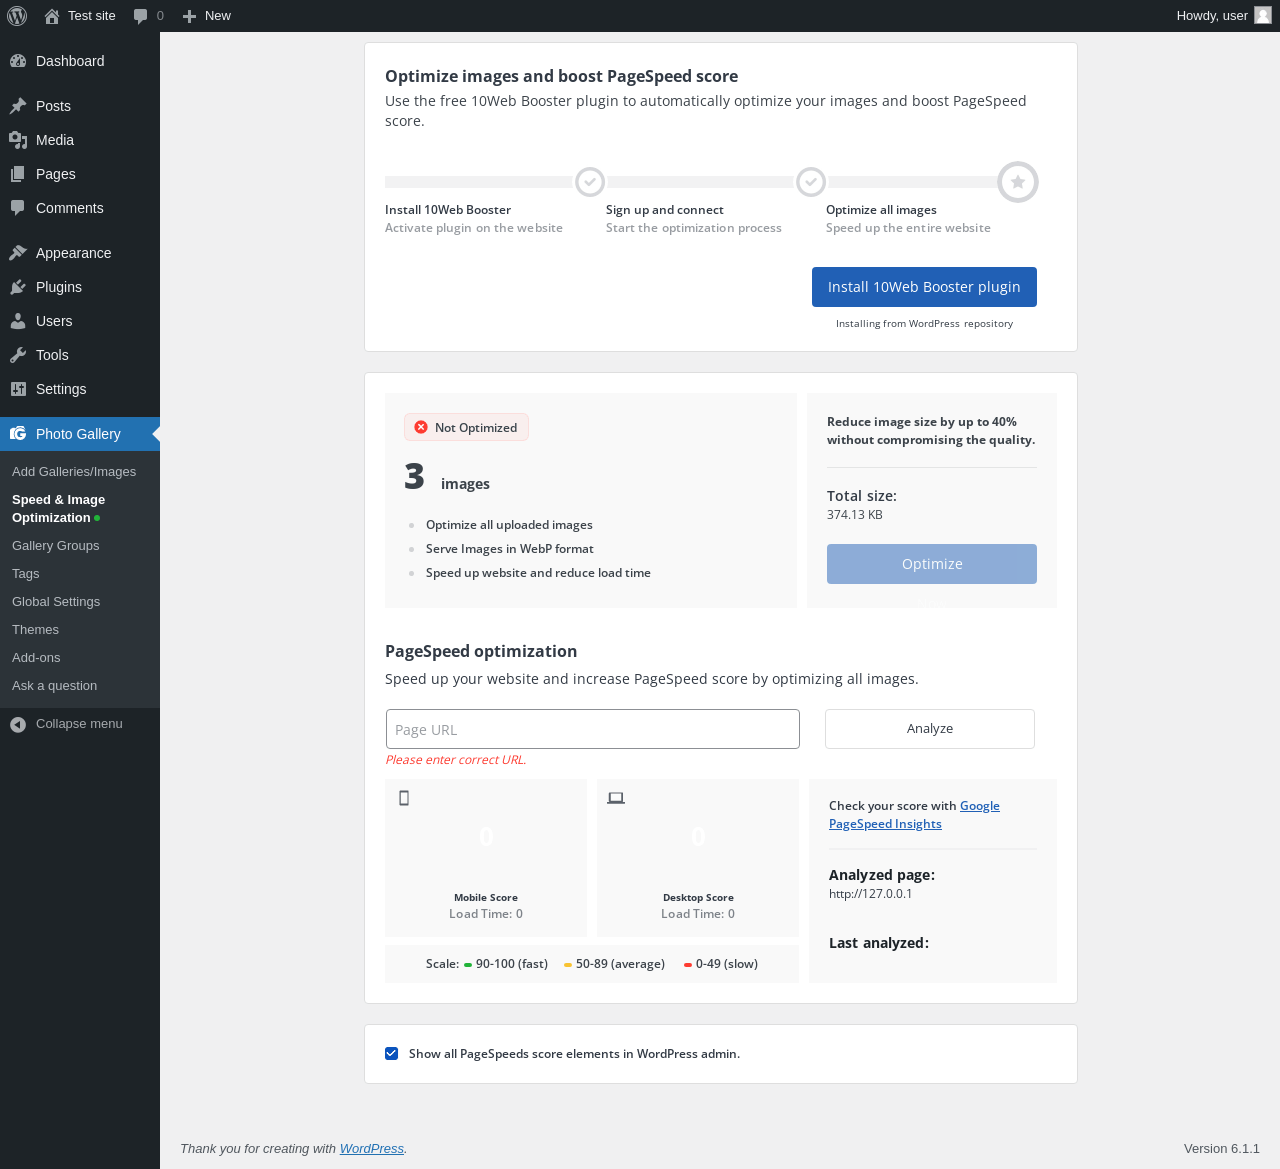This screenshot has width=1280, height=1169.
Task: Click the Media icon in sidebar
Action: tap(18, 140)
